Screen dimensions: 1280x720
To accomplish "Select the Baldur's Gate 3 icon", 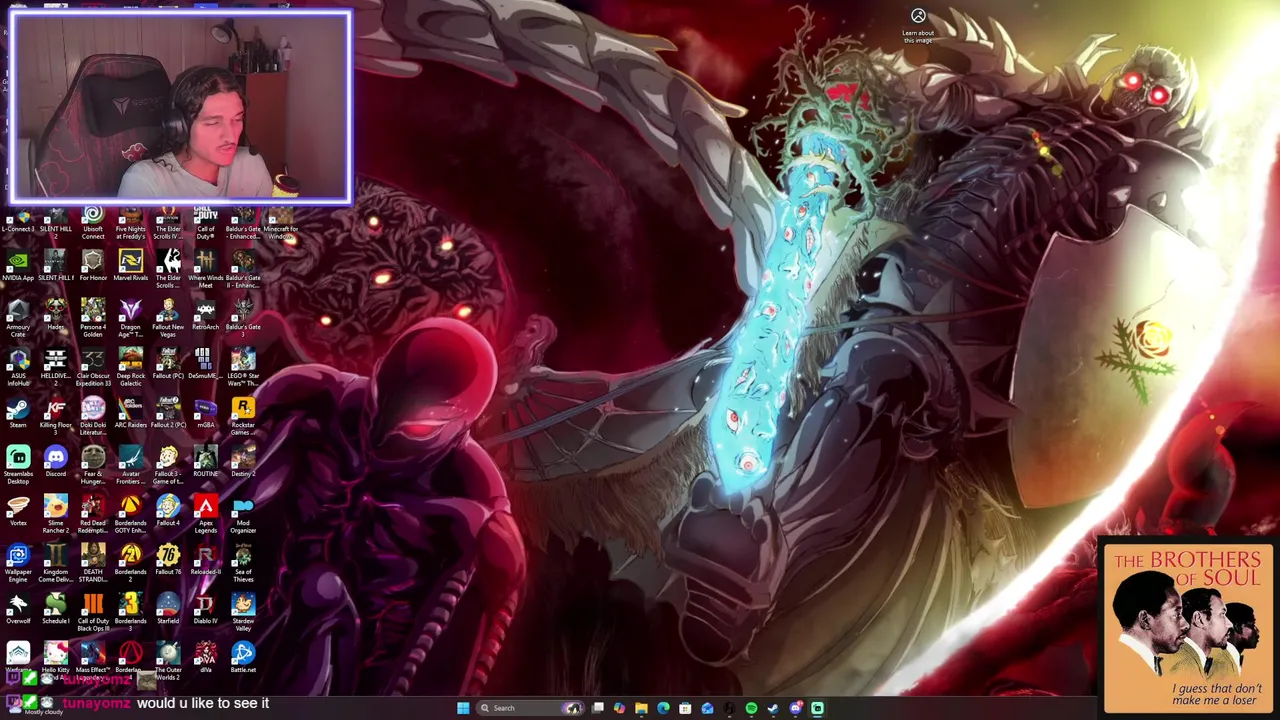I will (243, 318).
